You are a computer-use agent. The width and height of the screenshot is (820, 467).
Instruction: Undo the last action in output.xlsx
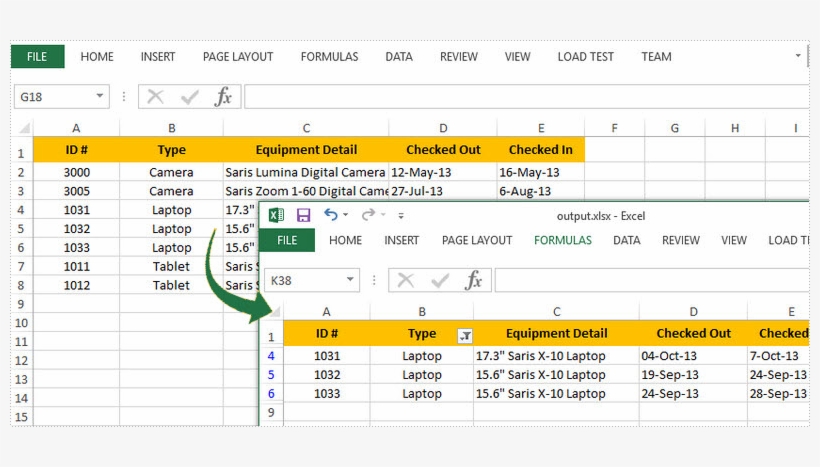331,214
